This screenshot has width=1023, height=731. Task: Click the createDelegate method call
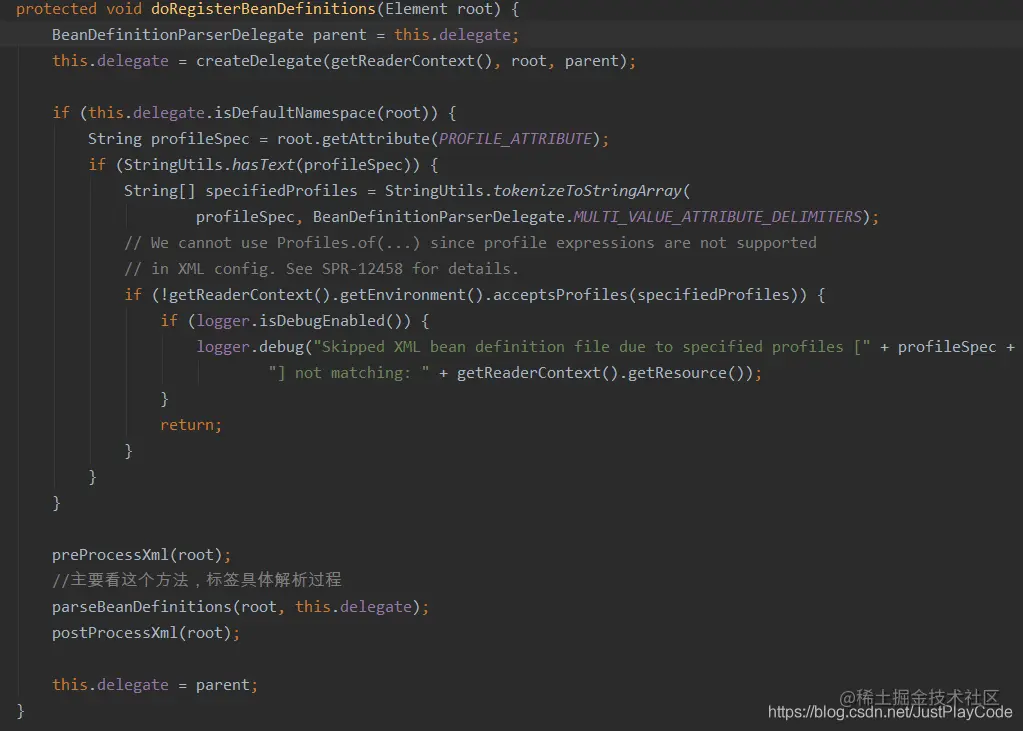click(x=259, y=61)
